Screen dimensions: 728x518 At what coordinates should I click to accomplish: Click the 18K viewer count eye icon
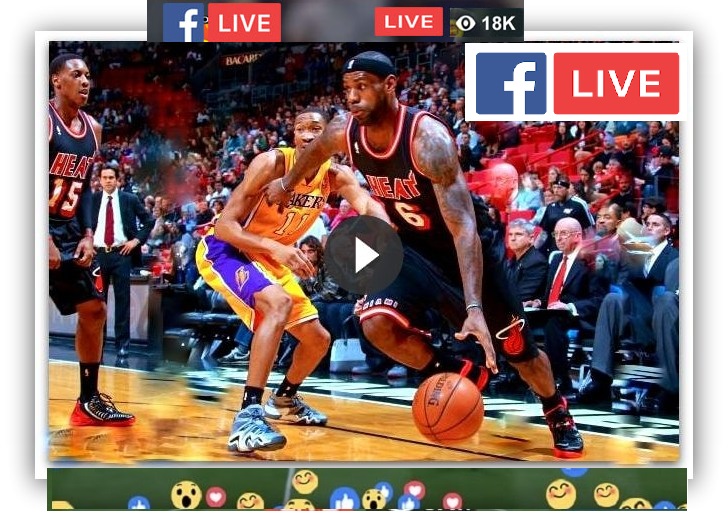coord(465,23)
